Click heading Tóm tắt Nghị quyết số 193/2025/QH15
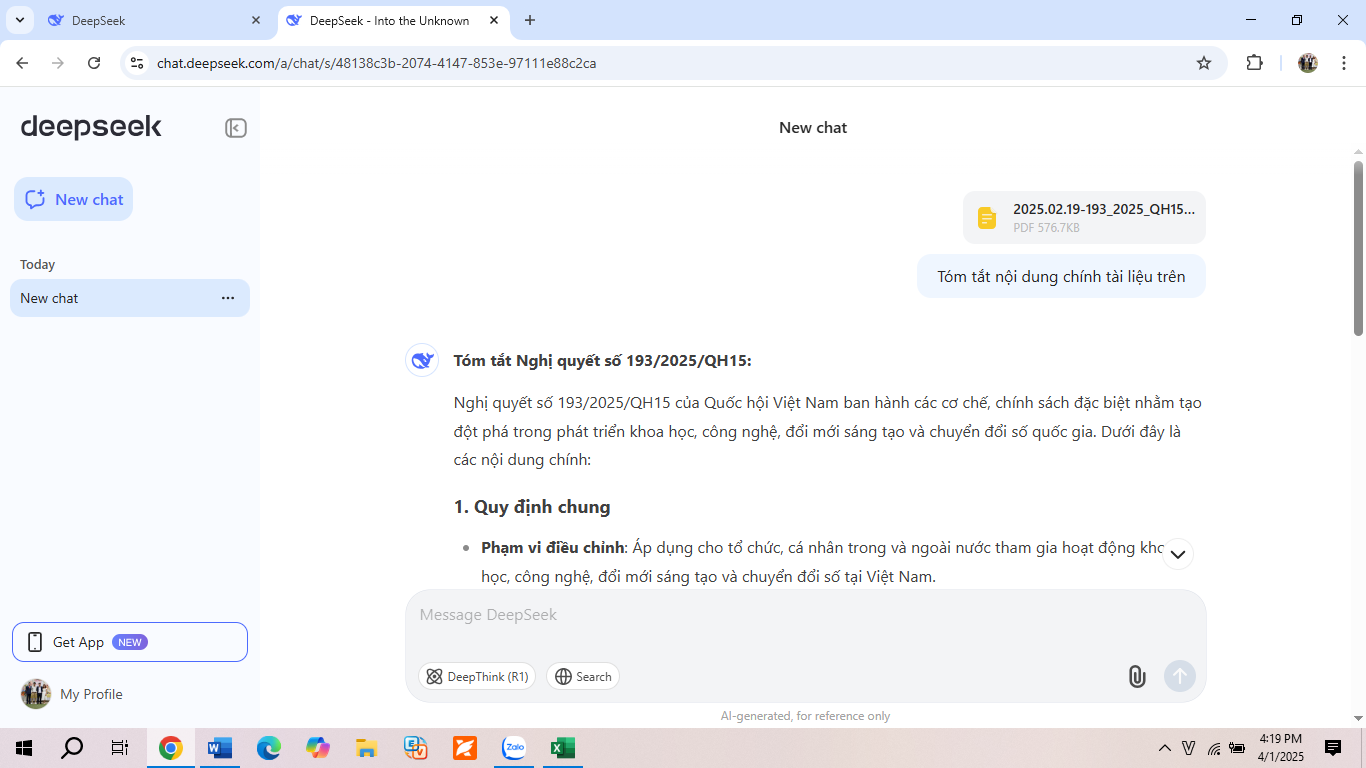Image resolution: width=1366 pixels, height=768 pixels. click(603, 361)
